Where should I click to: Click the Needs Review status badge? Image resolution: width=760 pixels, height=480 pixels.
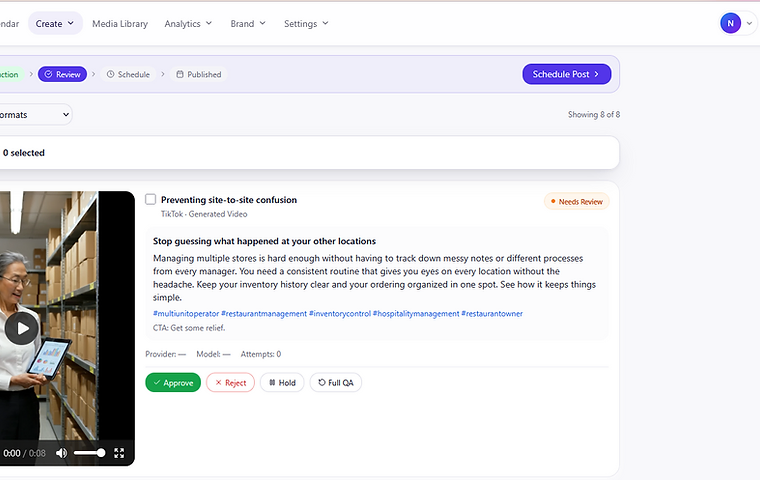576,201
